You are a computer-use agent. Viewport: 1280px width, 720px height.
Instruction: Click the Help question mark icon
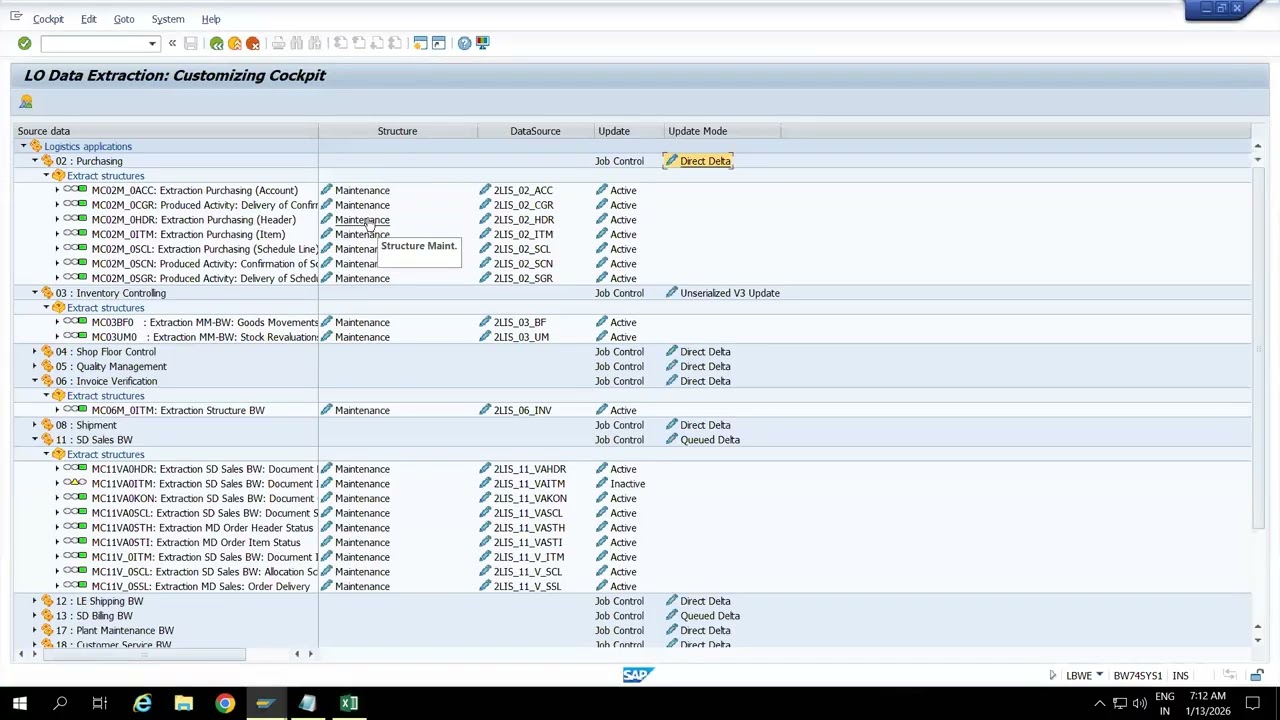[464, 43]
